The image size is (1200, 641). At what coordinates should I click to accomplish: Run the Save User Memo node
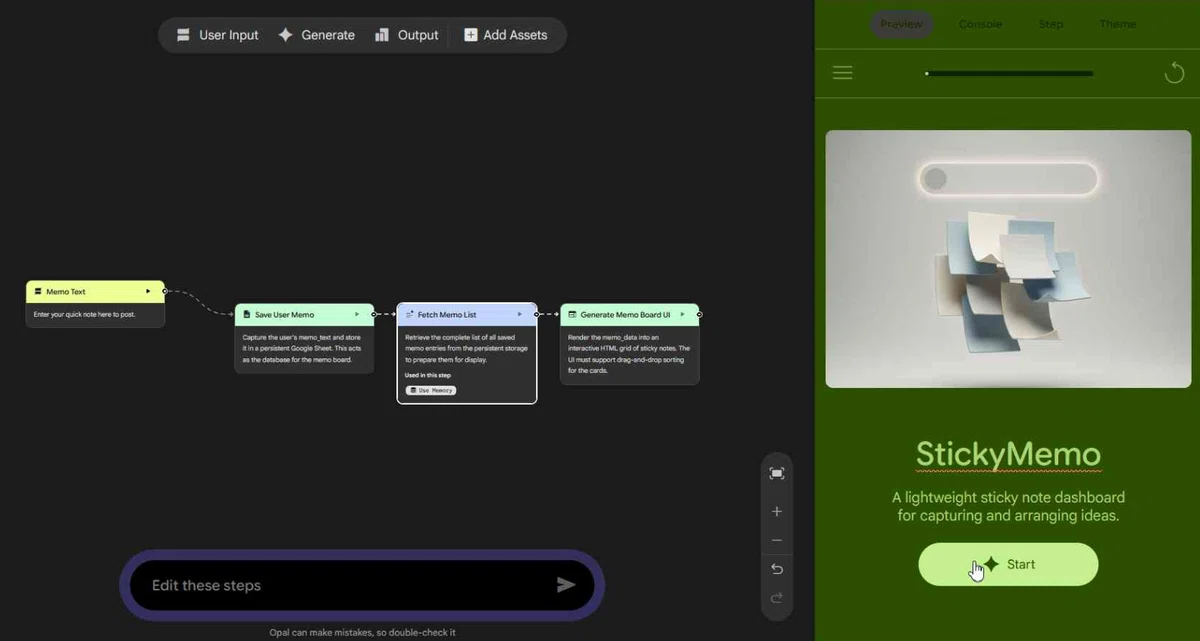[357, 314]
